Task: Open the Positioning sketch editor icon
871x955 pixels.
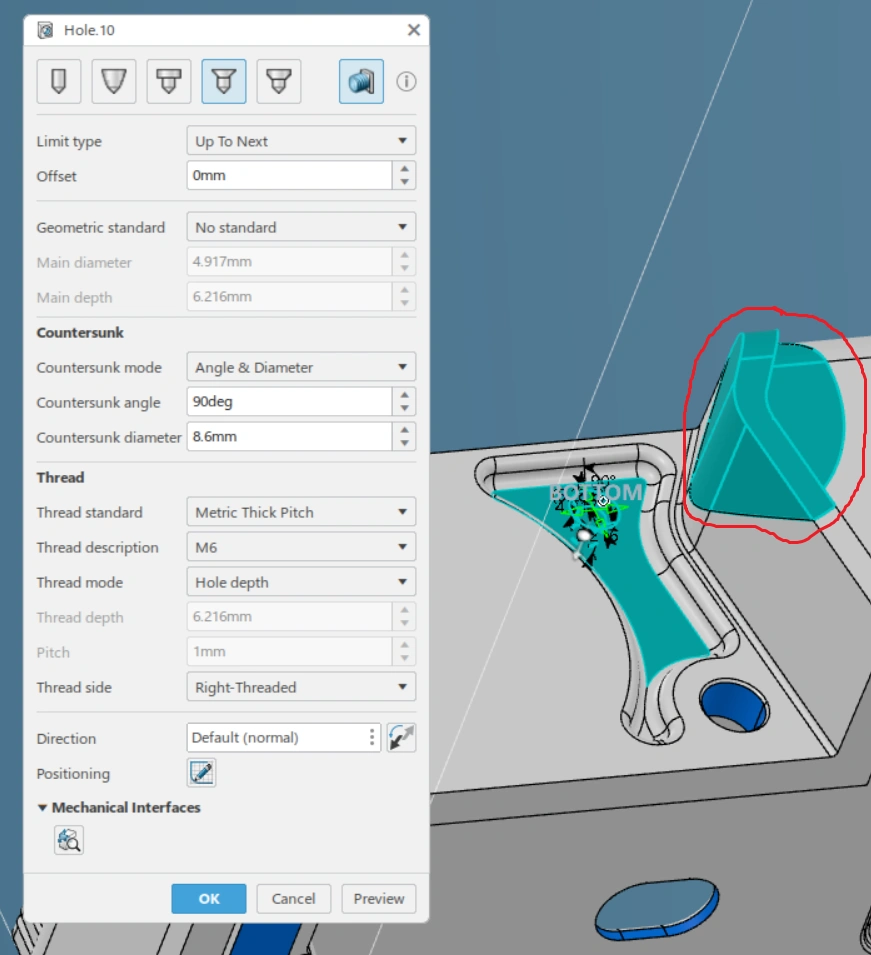Action: pyautogui.click(x=201, y=773)
